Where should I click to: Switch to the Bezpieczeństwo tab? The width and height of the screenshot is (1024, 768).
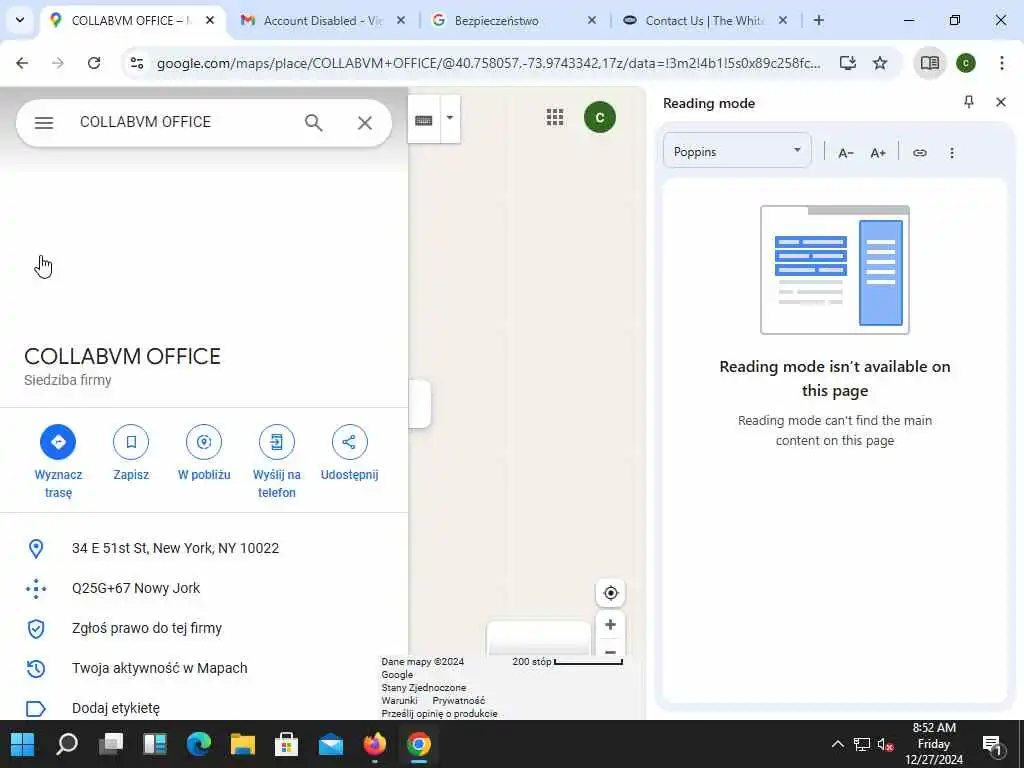click(514, 20)
